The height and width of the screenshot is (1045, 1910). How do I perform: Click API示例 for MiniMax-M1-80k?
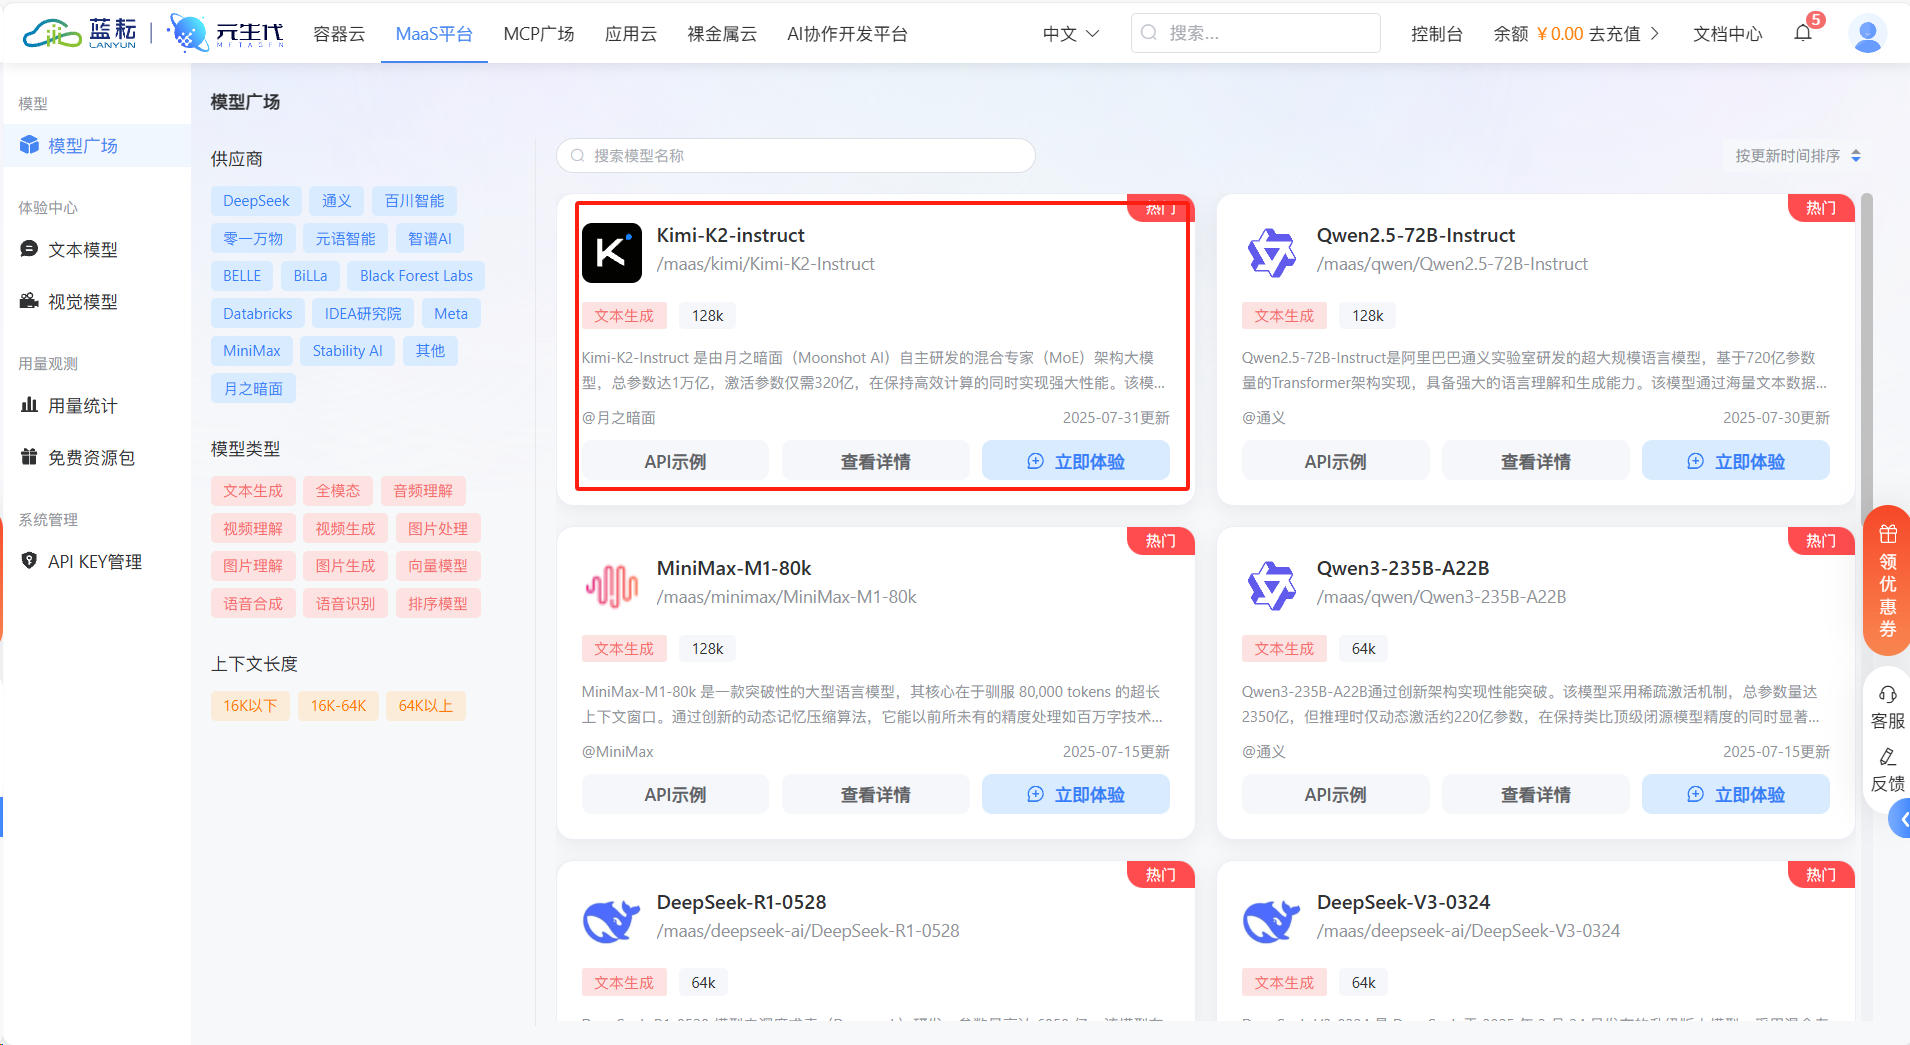pos(675,794)
